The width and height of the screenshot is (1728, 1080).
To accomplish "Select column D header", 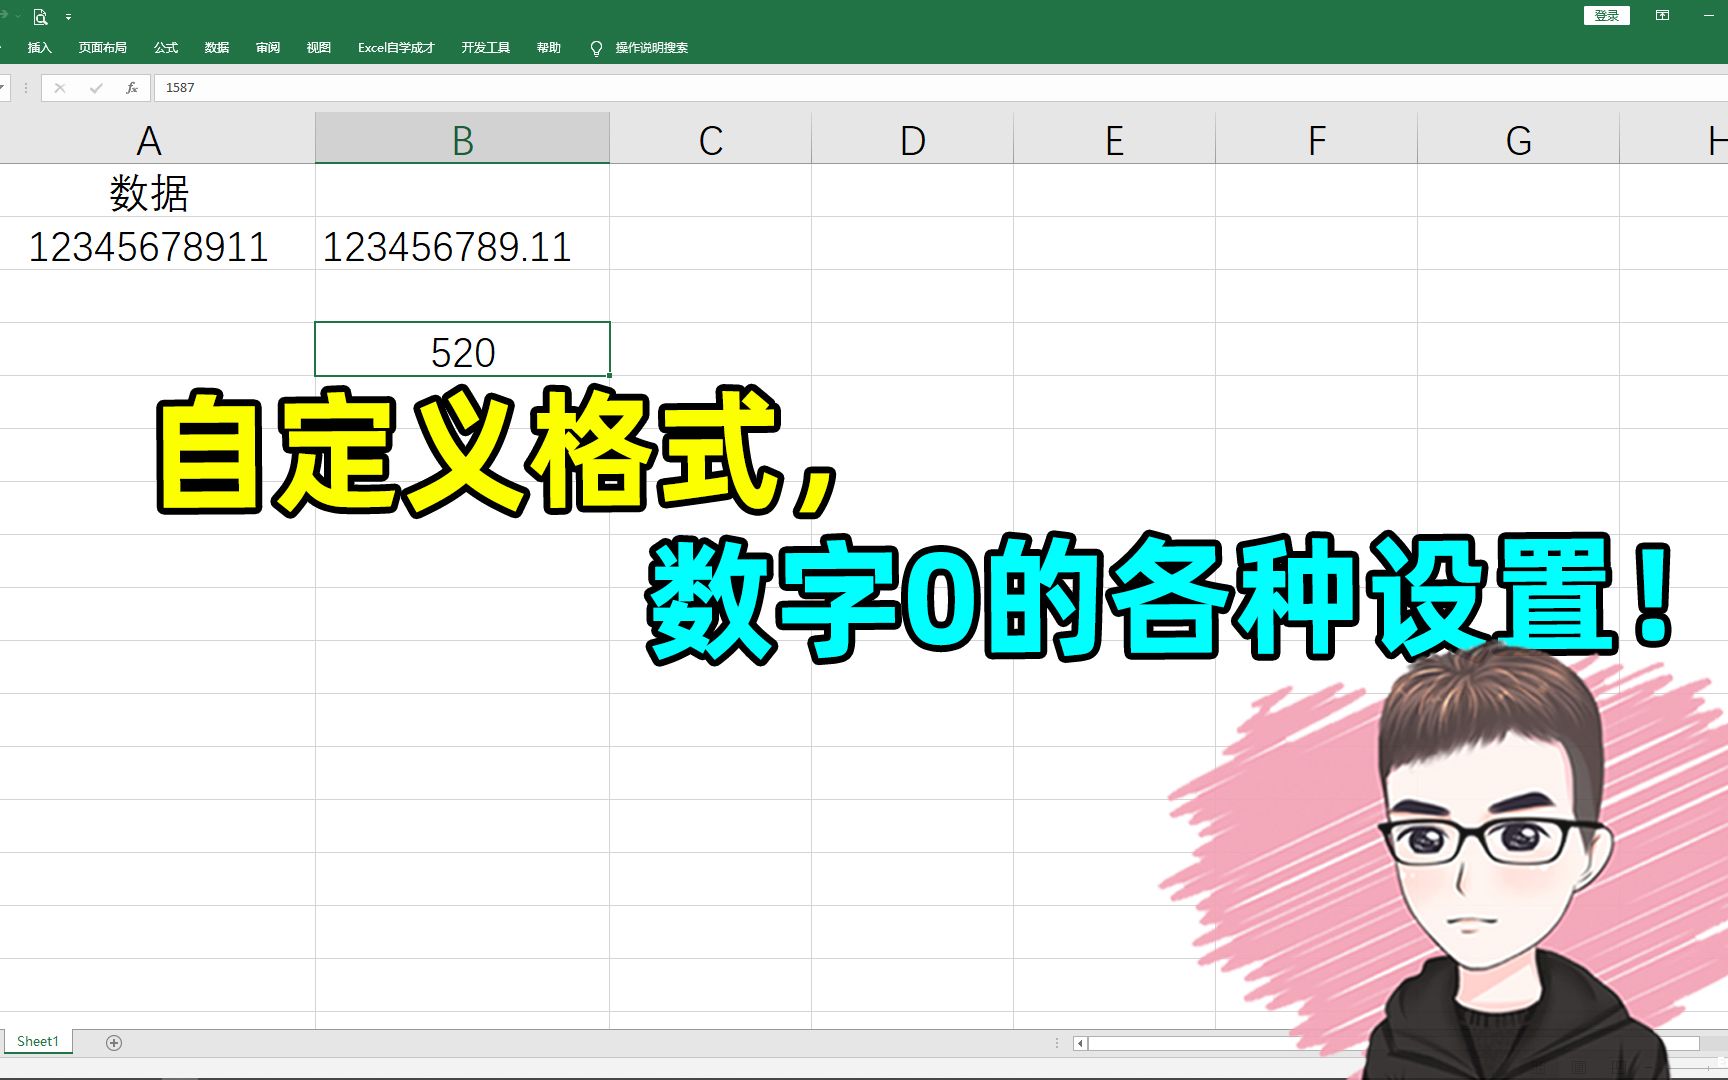I will point(913,140).
